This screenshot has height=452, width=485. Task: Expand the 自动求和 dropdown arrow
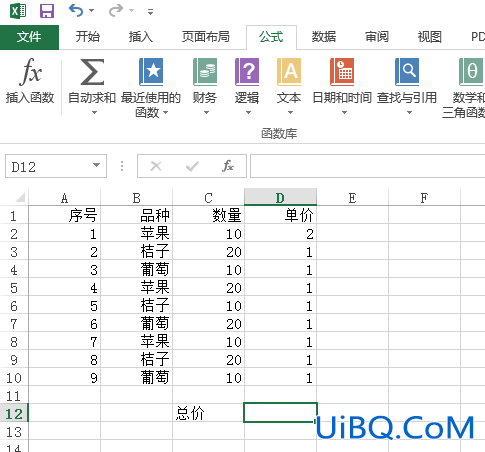click(x=94, y=113)
